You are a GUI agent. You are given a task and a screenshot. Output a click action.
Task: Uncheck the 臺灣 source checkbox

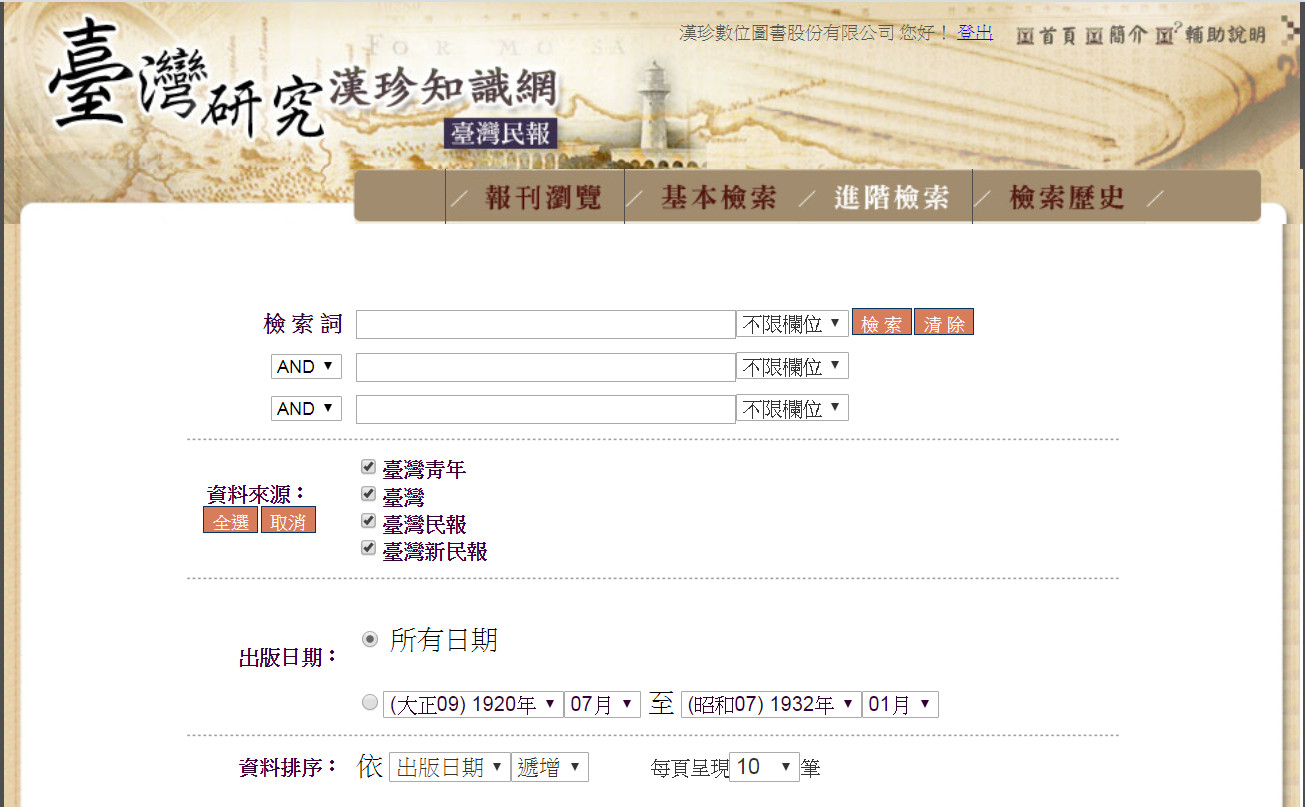tap(368, 494)
